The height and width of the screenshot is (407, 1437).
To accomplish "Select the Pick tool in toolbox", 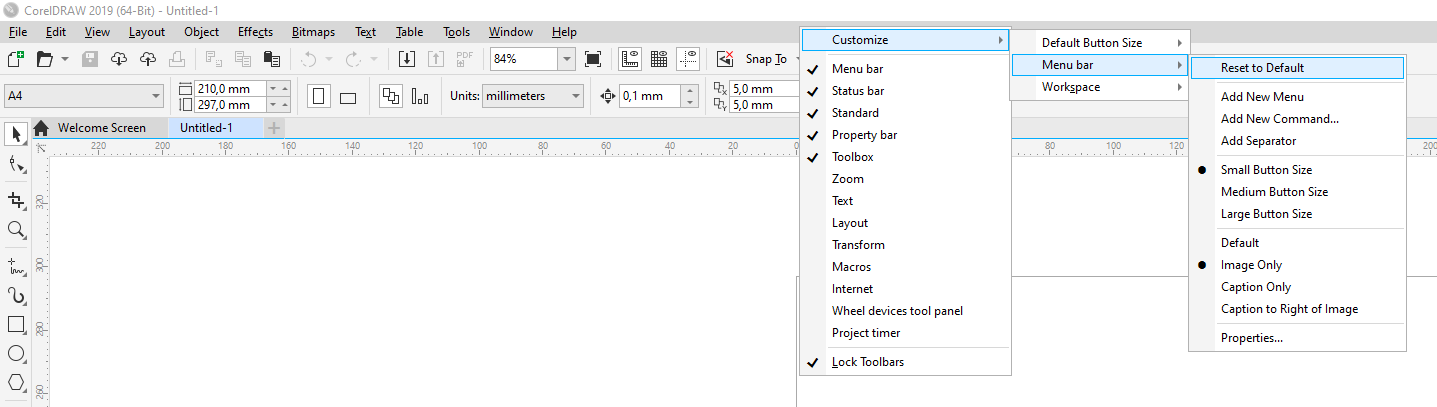I will [x=16, y=134].
